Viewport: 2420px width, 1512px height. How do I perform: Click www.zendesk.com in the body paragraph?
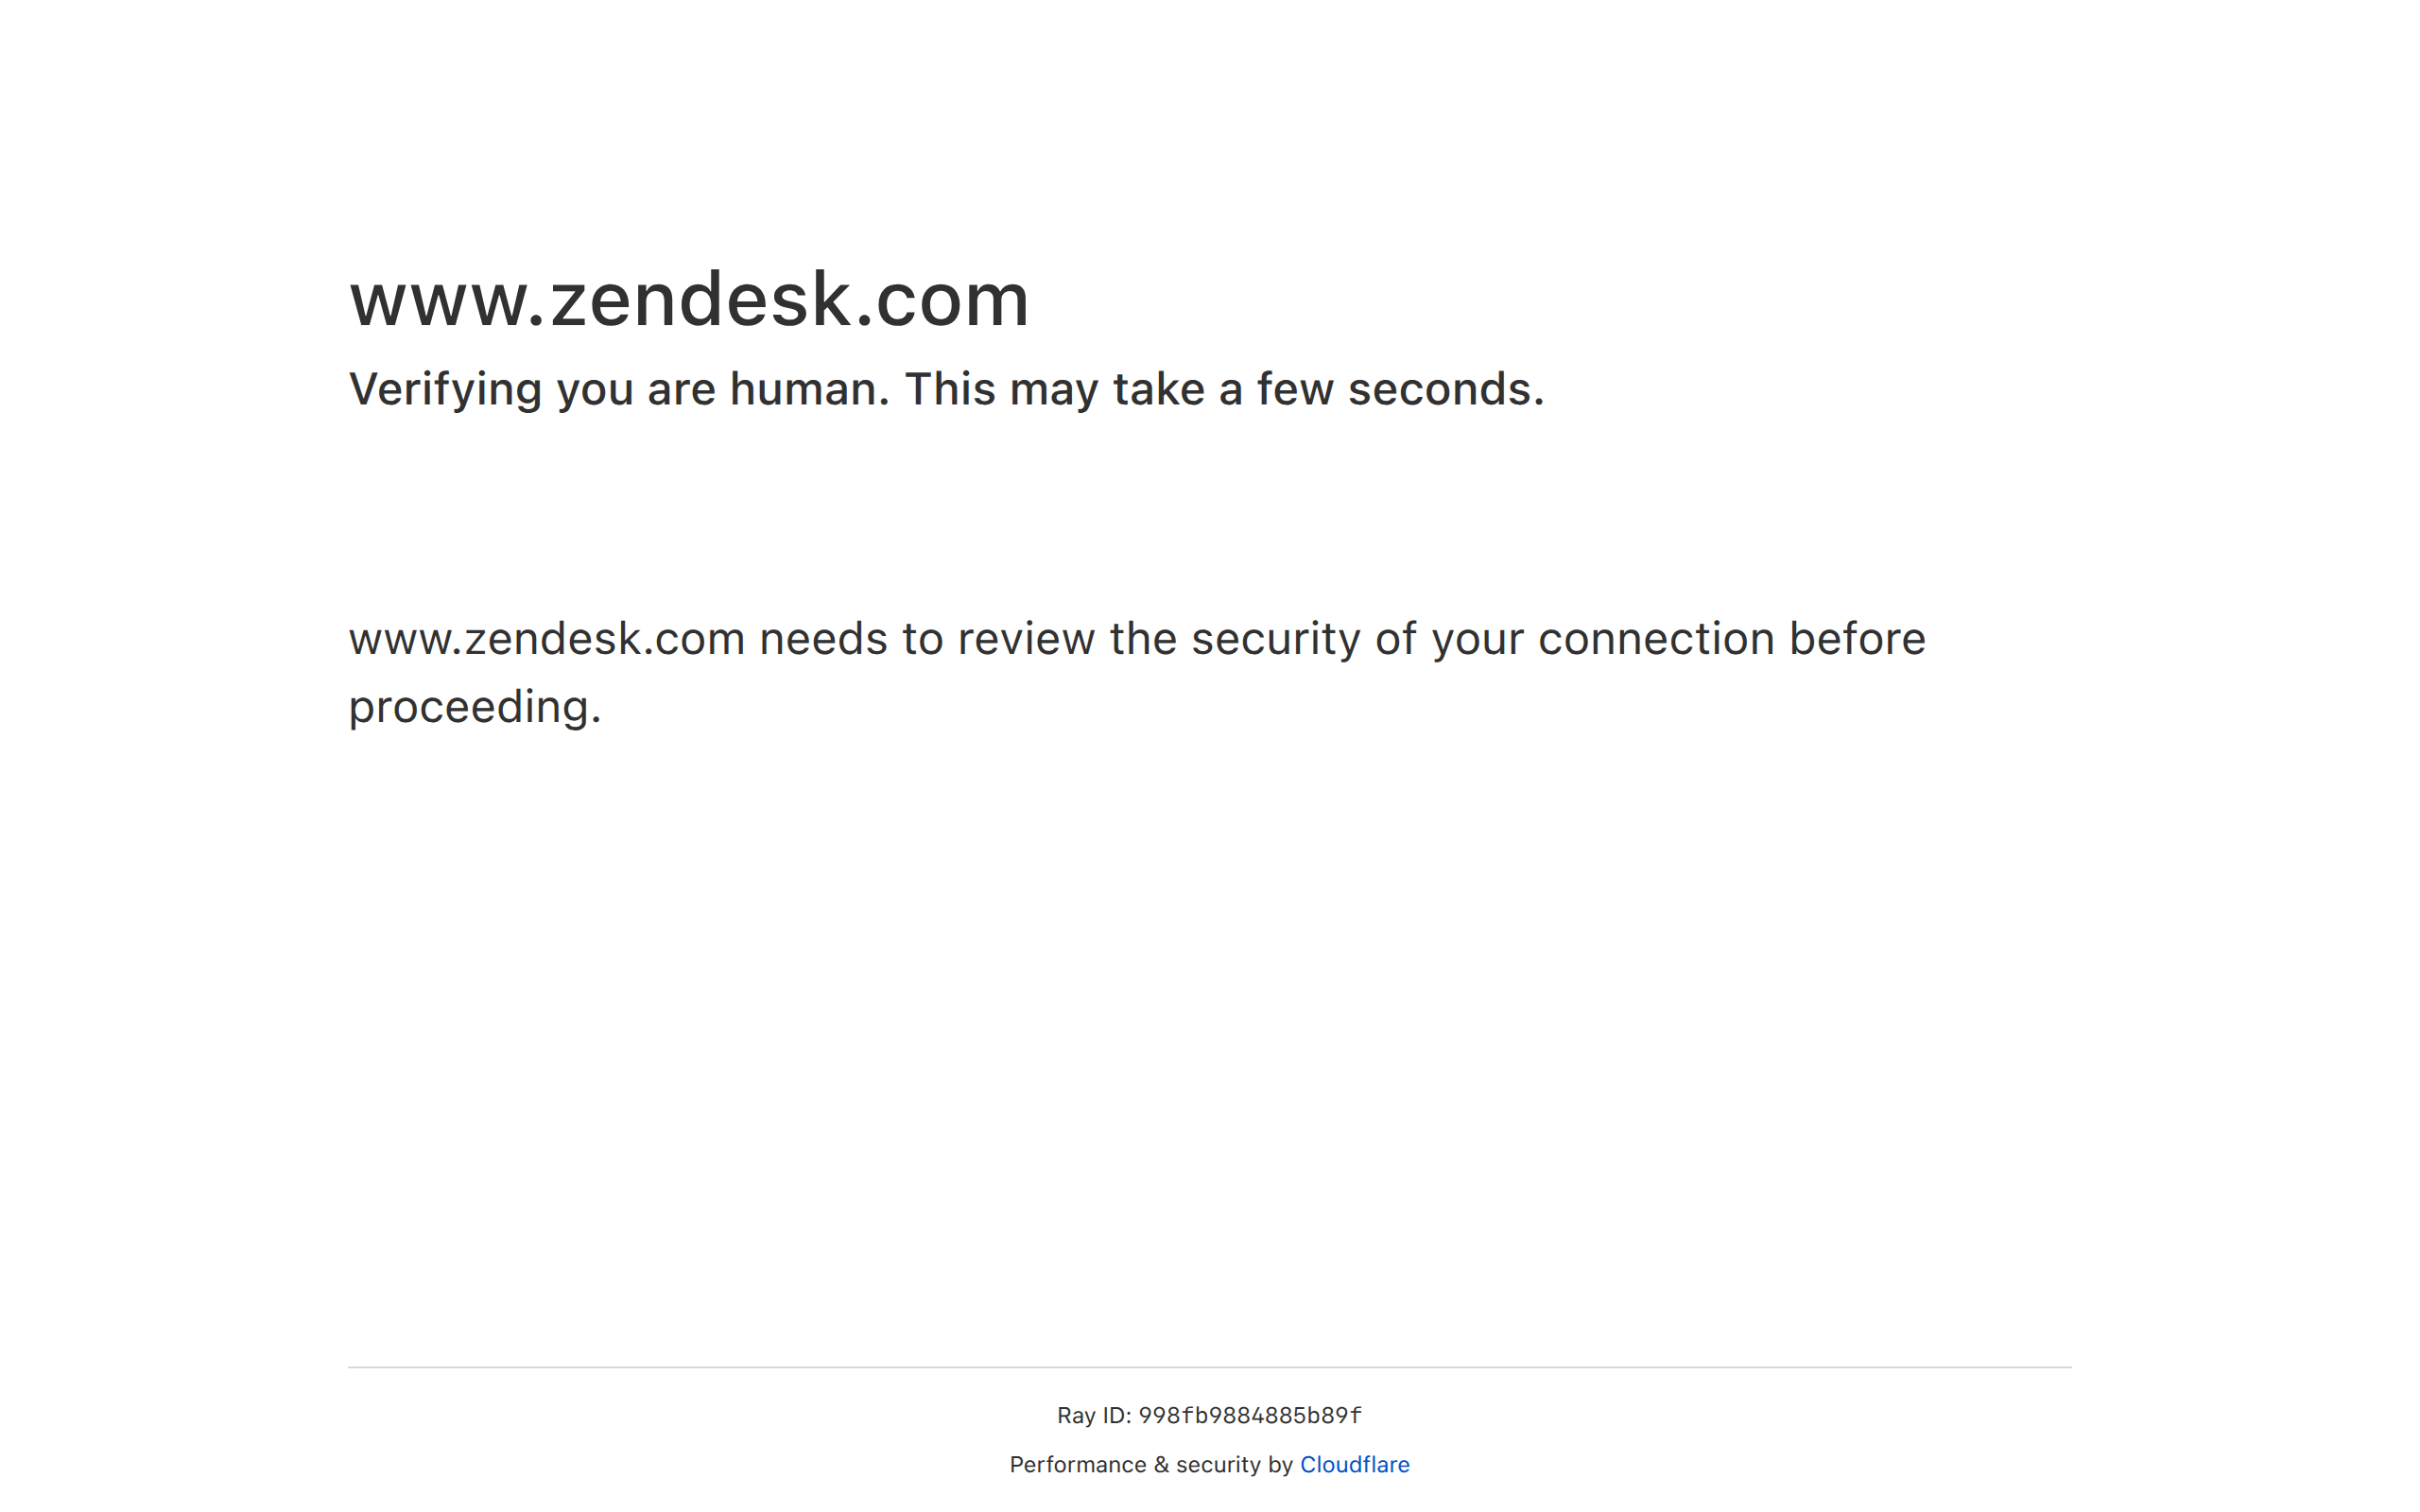click(546, 639)
